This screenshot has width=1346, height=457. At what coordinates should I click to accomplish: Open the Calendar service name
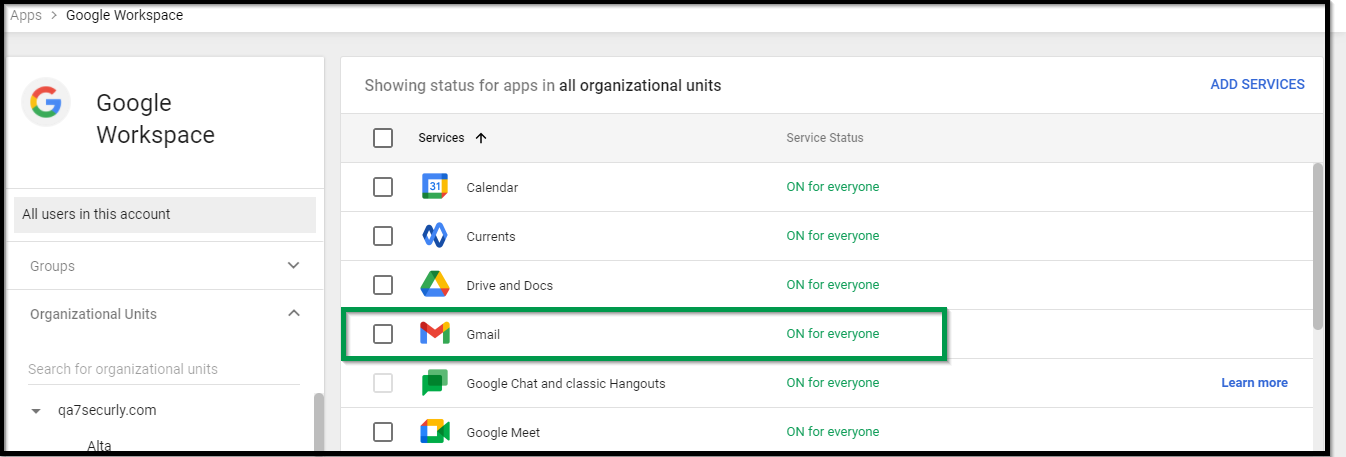[492, 188]
